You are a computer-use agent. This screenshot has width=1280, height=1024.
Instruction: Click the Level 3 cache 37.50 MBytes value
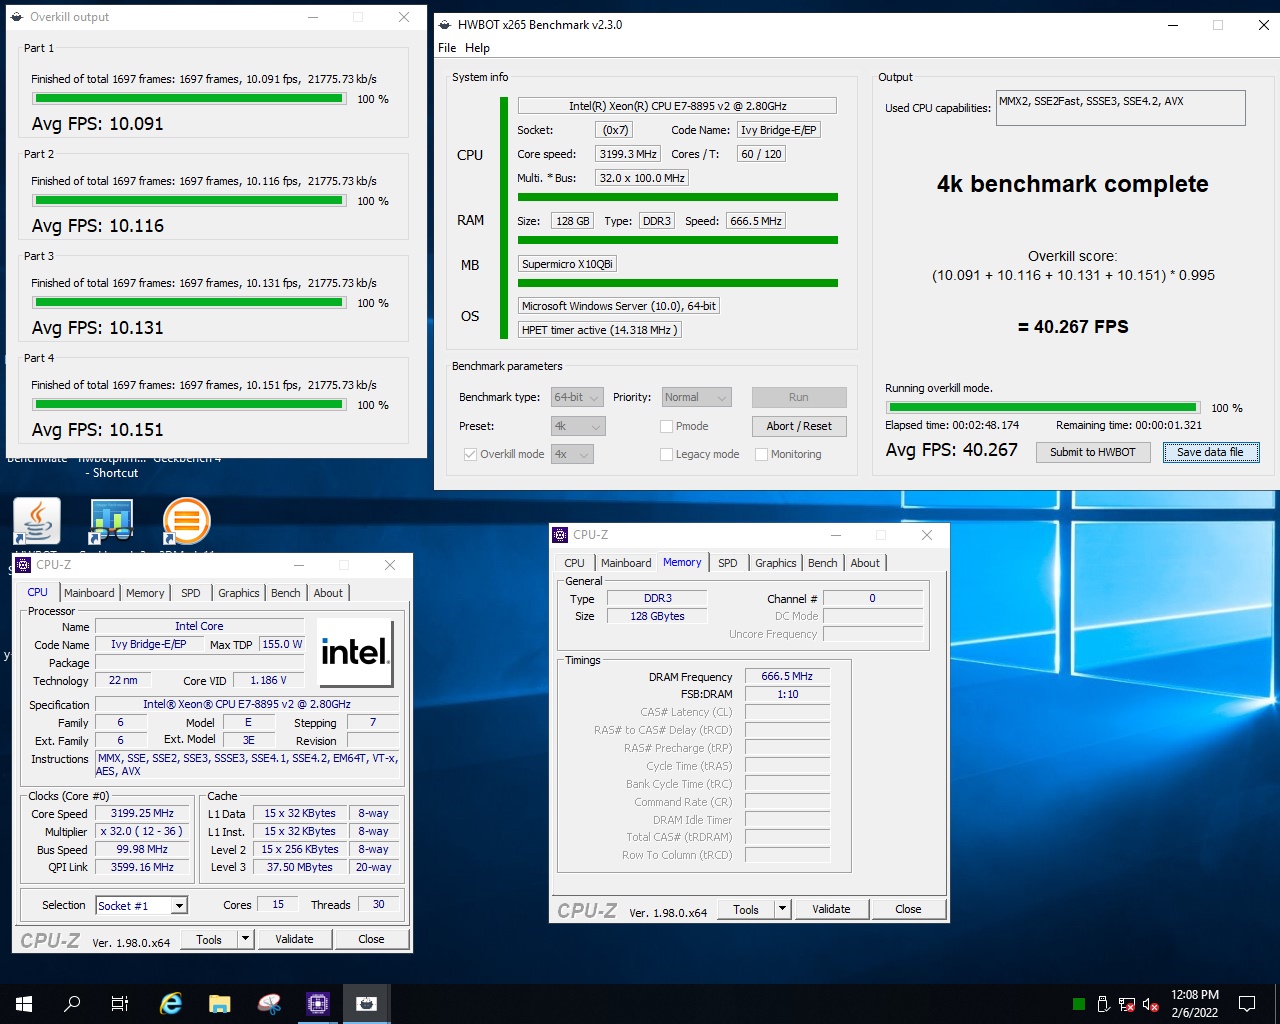pos(300,868)
